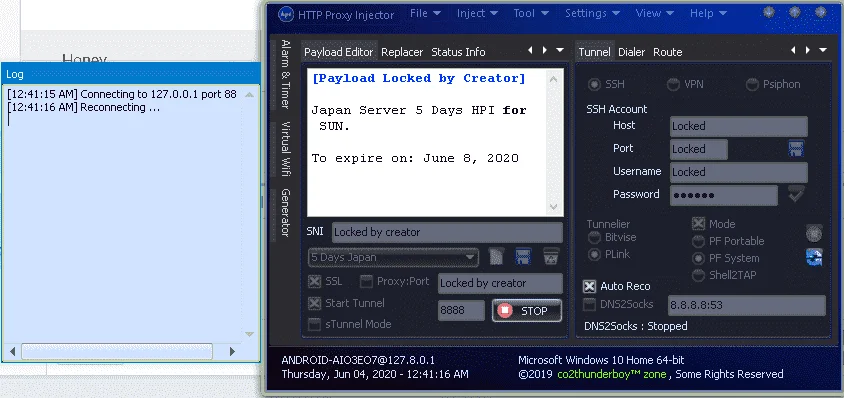Image resolution: width=844 pixels, height=398 pixels.
Task: Click the Log window horizontal scrollbar
Action: coord(117,352)
